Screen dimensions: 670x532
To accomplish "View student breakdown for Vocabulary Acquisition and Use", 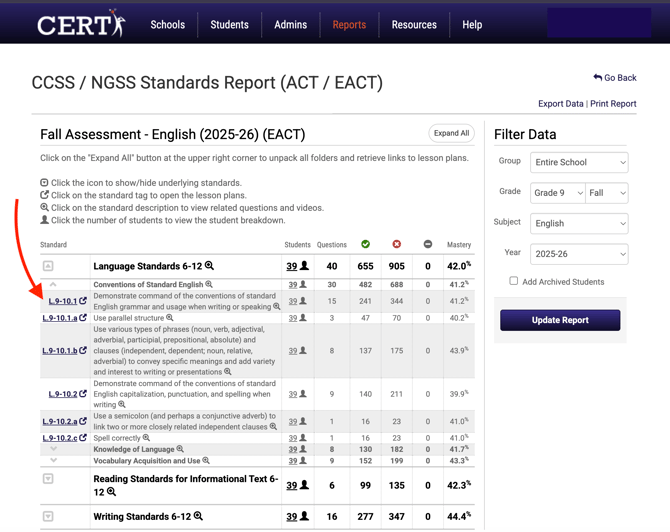I will [x=297, y=461].
